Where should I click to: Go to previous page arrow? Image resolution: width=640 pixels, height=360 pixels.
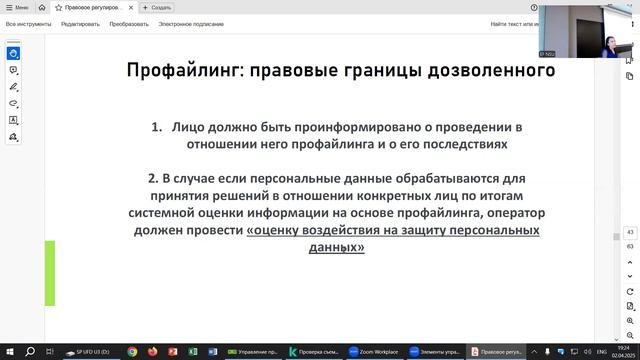pos(630,262)
